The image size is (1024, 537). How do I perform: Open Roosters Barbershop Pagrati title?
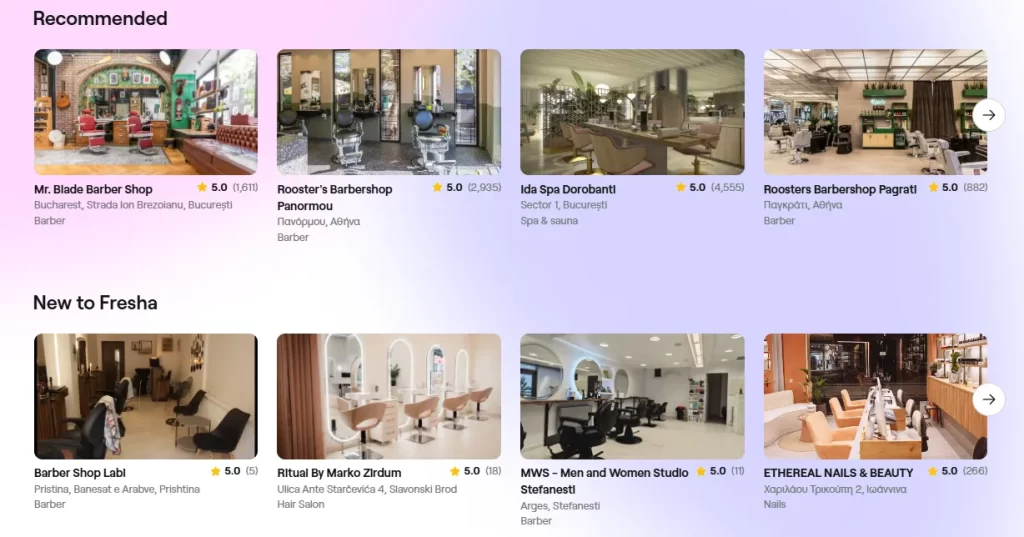tap(840, 189)
